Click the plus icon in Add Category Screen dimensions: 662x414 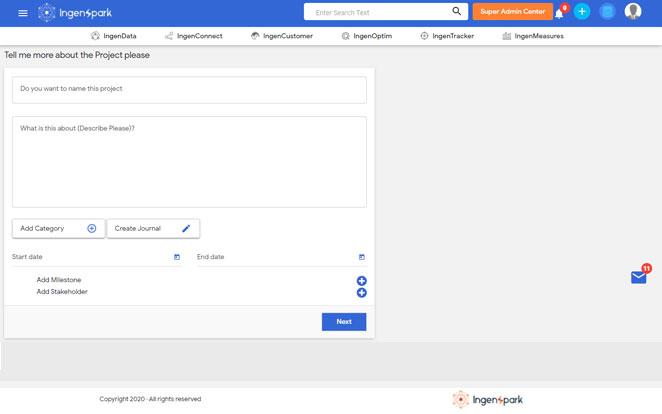coord(92,228)
